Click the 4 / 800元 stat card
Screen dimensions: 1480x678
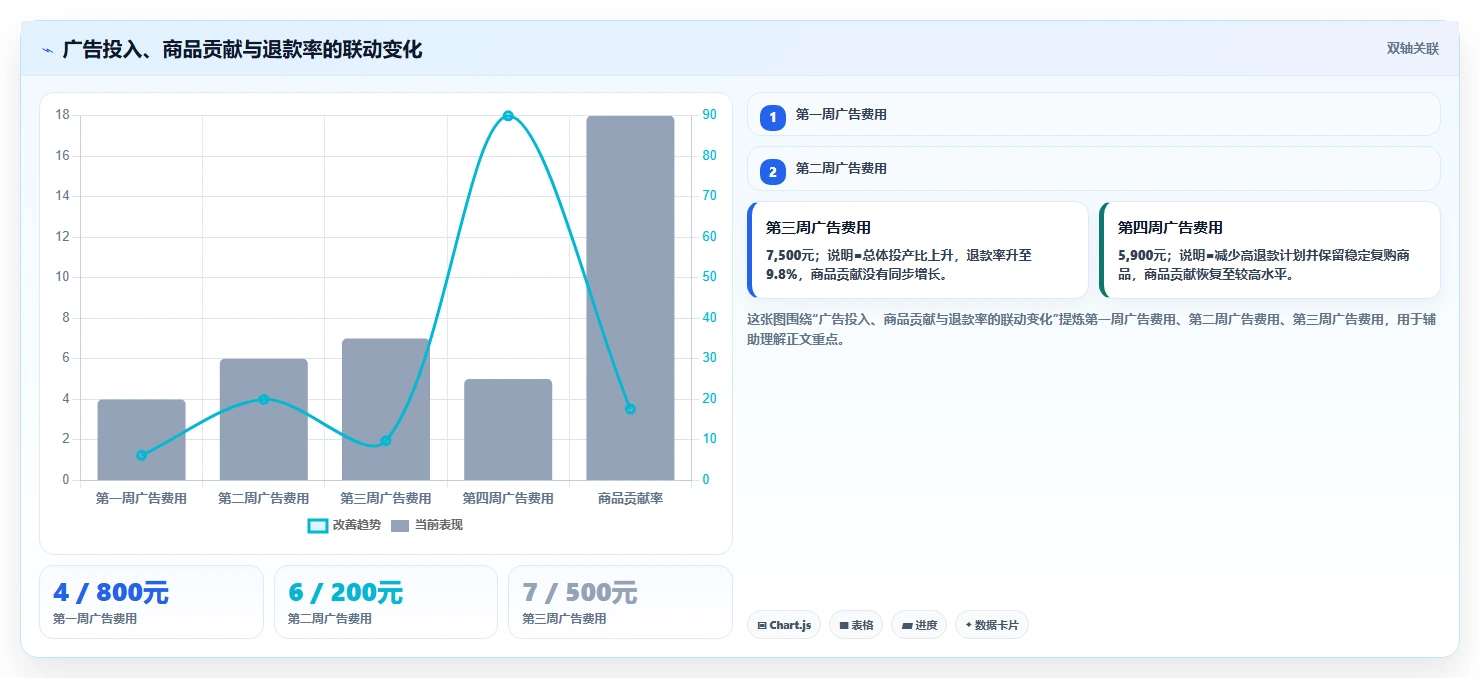click(x=151, y=602)
